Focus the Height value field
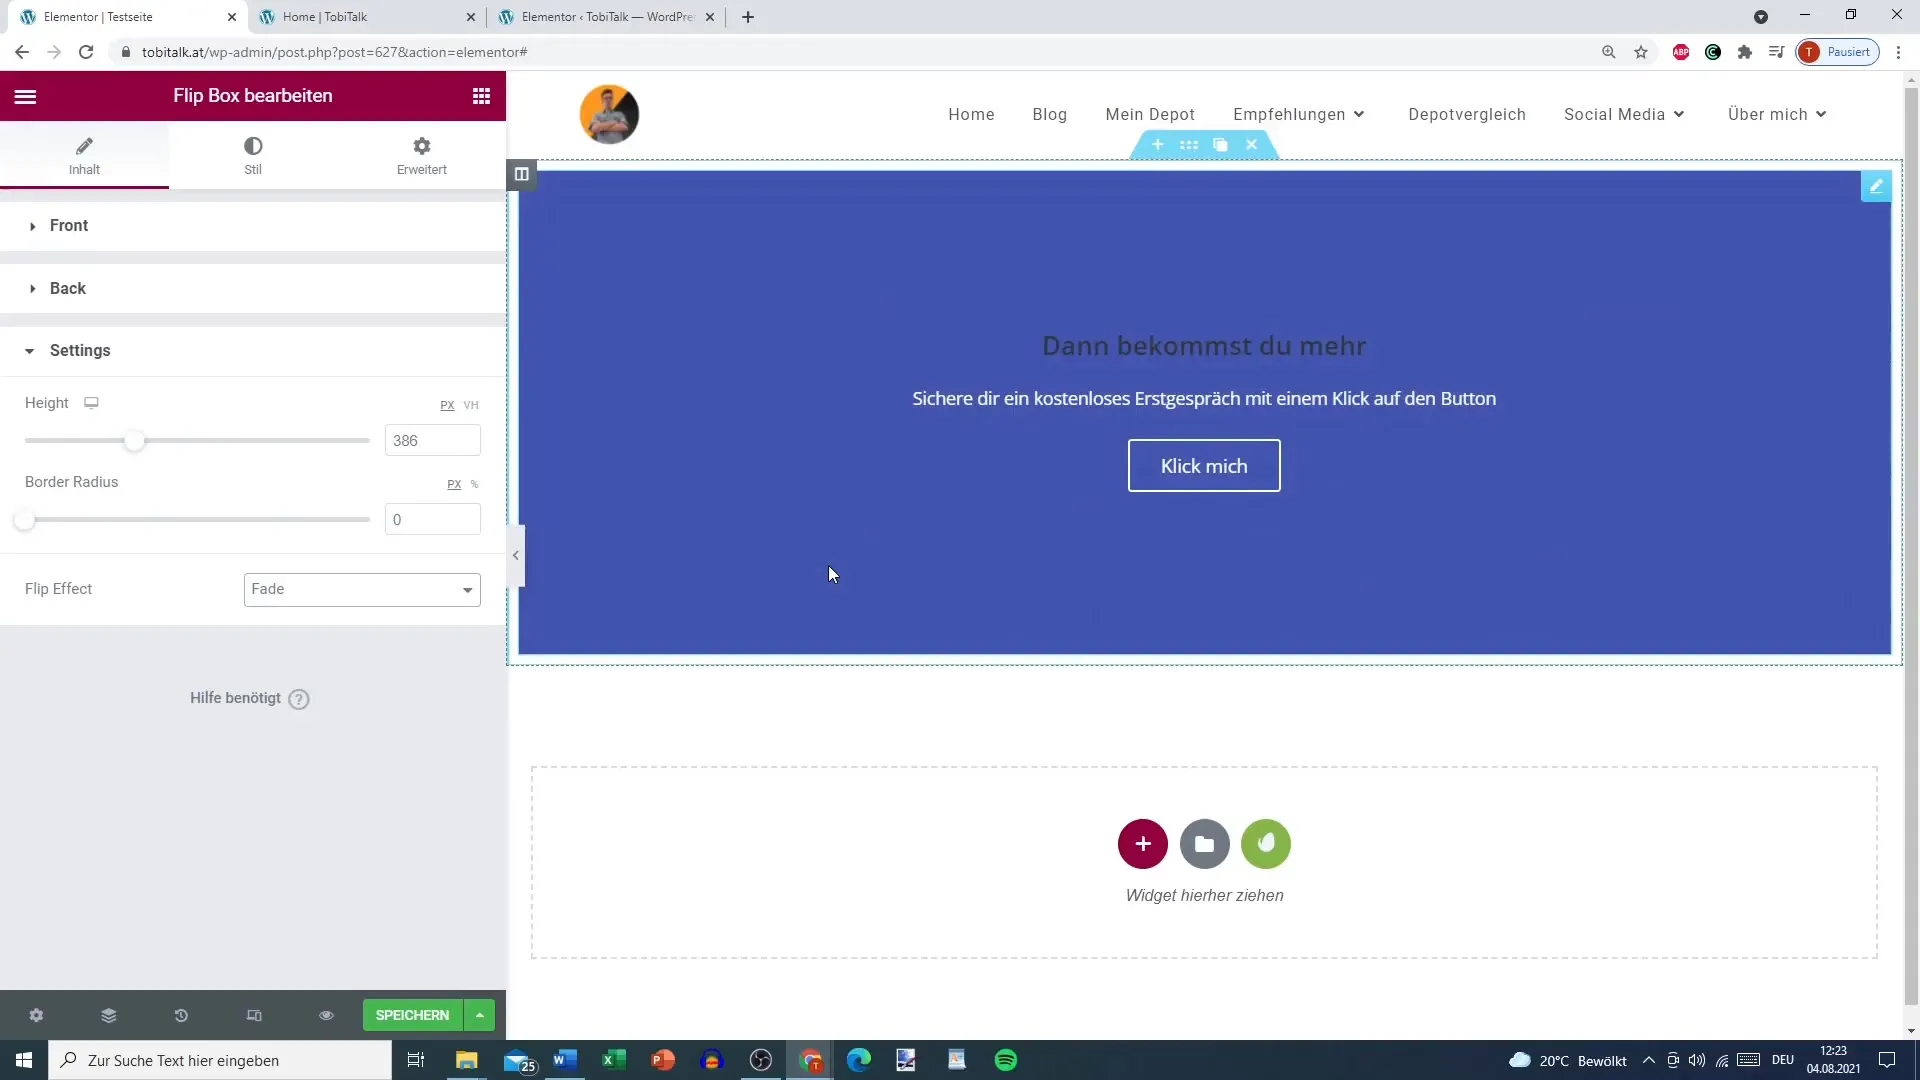 tap(432, 441)
